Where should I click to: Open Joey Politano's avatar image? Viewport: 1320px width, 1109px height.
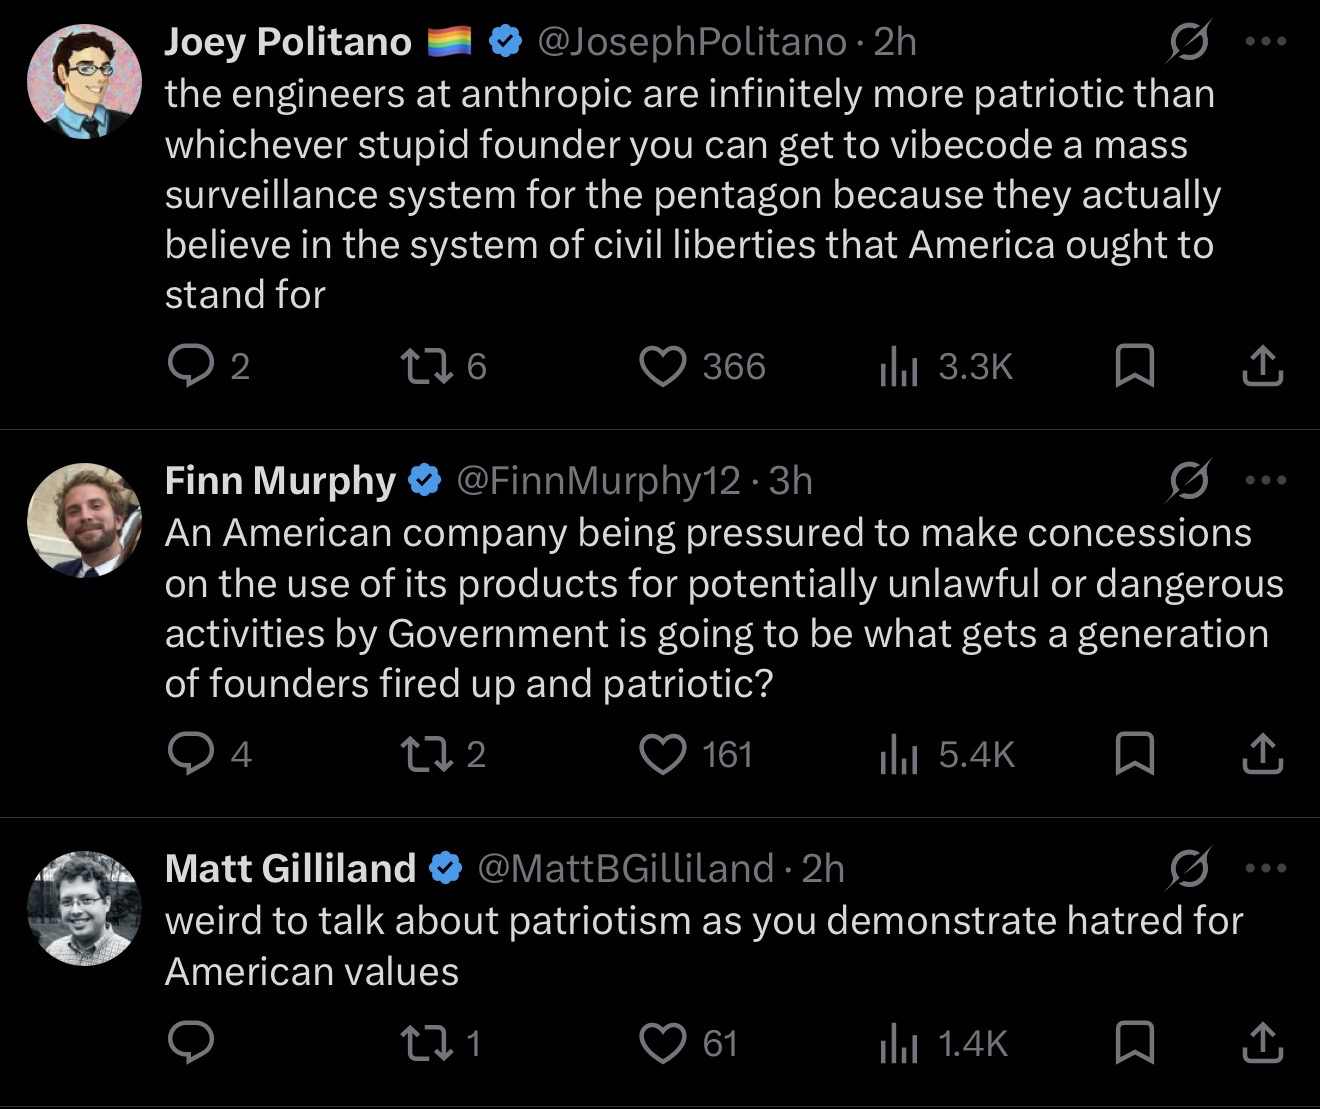pyautogui.click(x=84, y=82)
